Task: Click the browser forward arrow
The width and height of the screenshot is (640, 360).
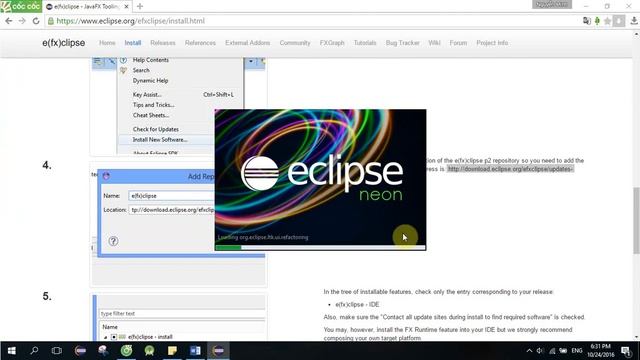Action: tap(22, 21)
